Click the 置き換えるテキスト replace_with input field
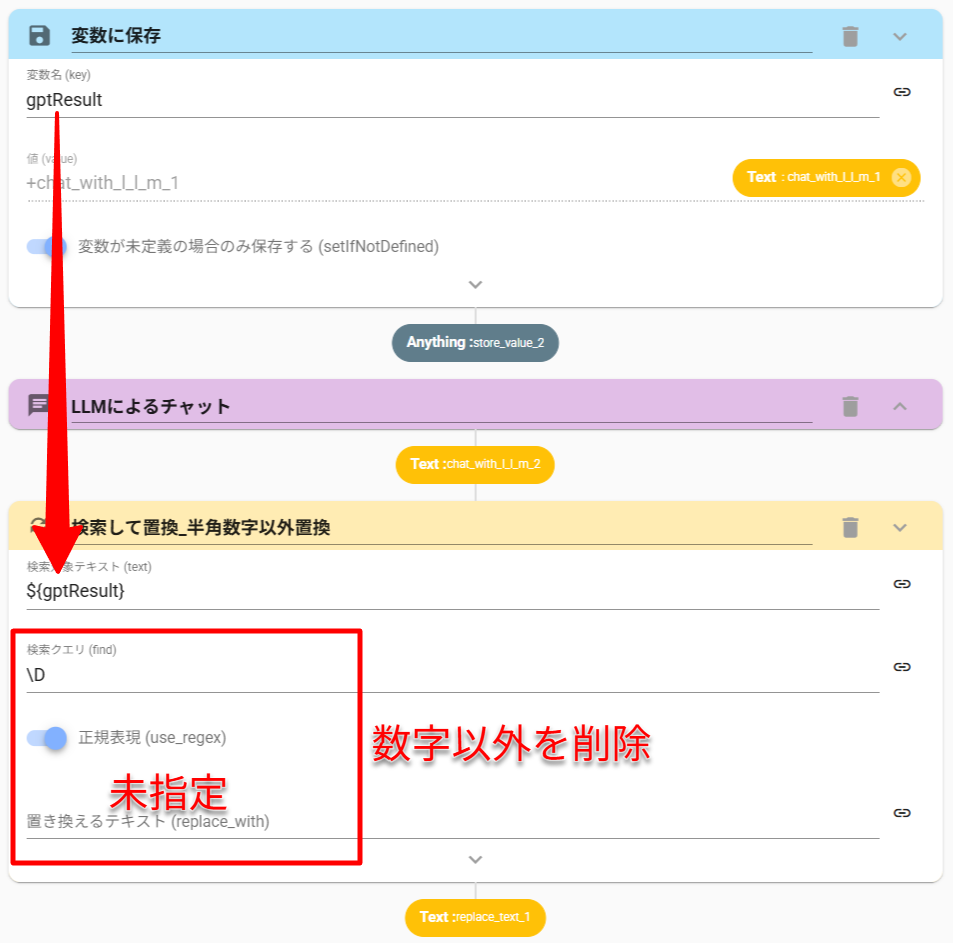The height and width of the screenshot is (943, 953). [x=450, y=822]
